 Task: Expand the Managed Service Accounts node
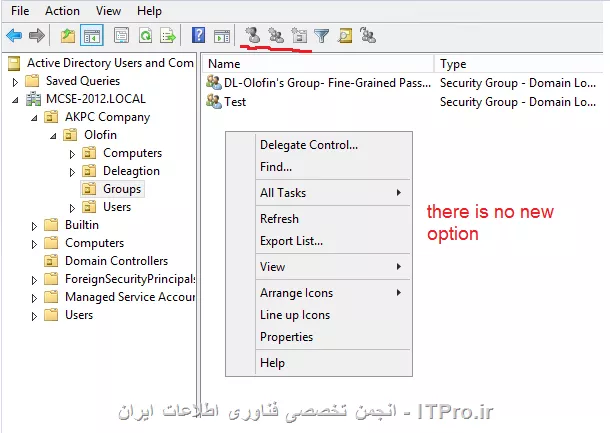(34, 298)
